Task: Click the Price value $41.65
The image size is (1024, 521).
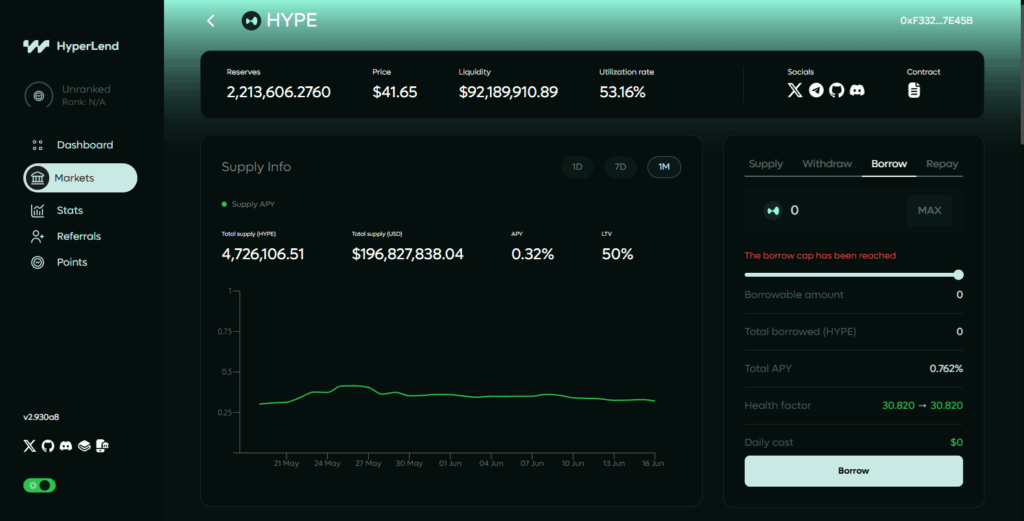Action: pyautogui.click(x=394, y=92)
